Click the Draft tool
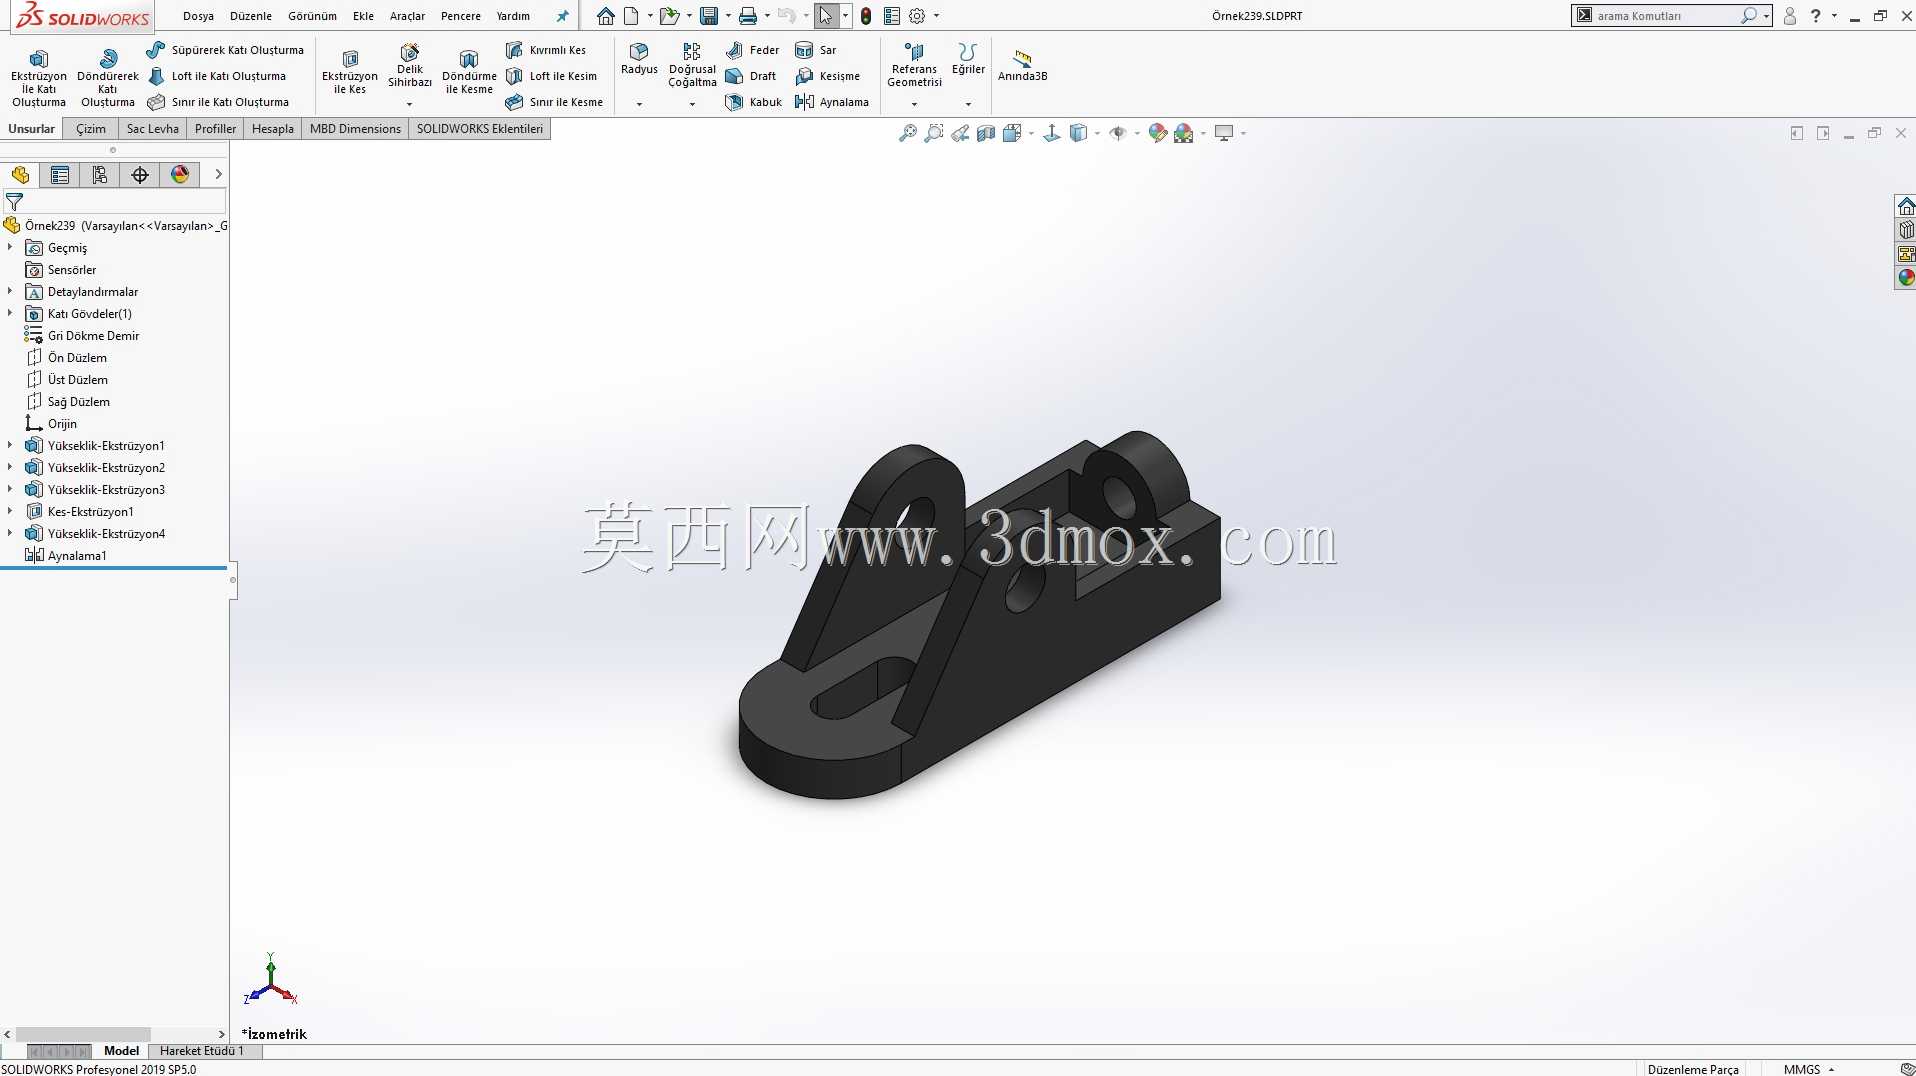1916x1076 pixels. pos(751,76)
